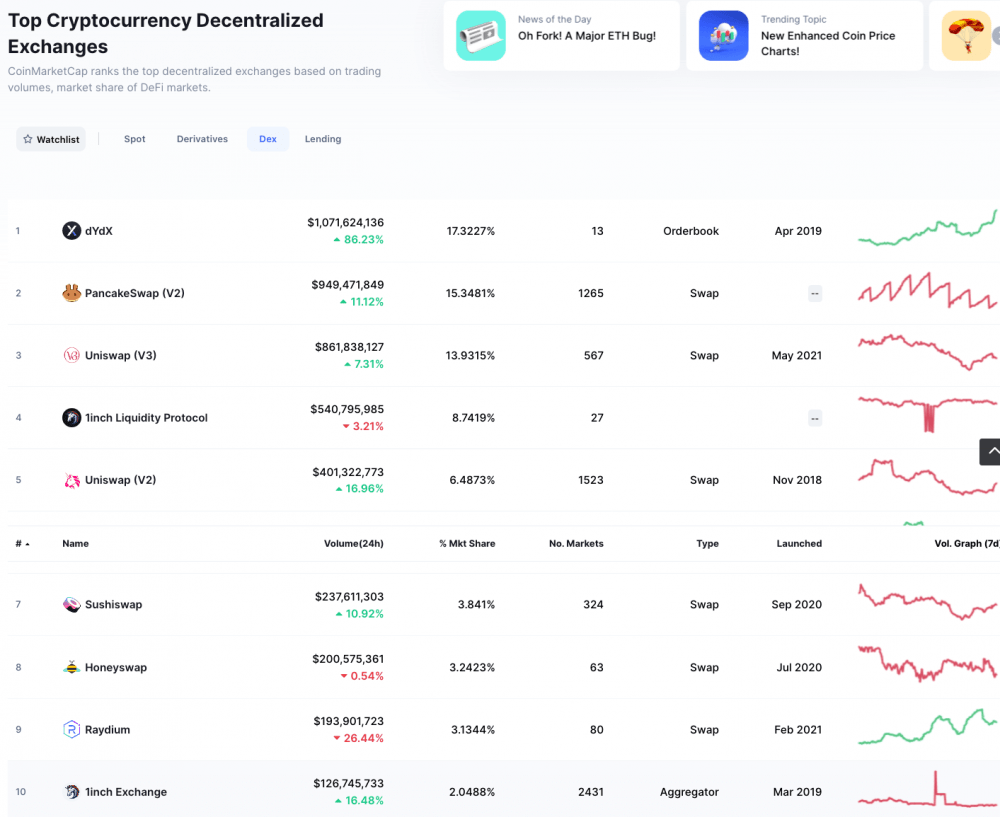Click dYdX volume value $1,071,624,136
The width and height of the screenshot is (1000, 817).
click(346, 223)
